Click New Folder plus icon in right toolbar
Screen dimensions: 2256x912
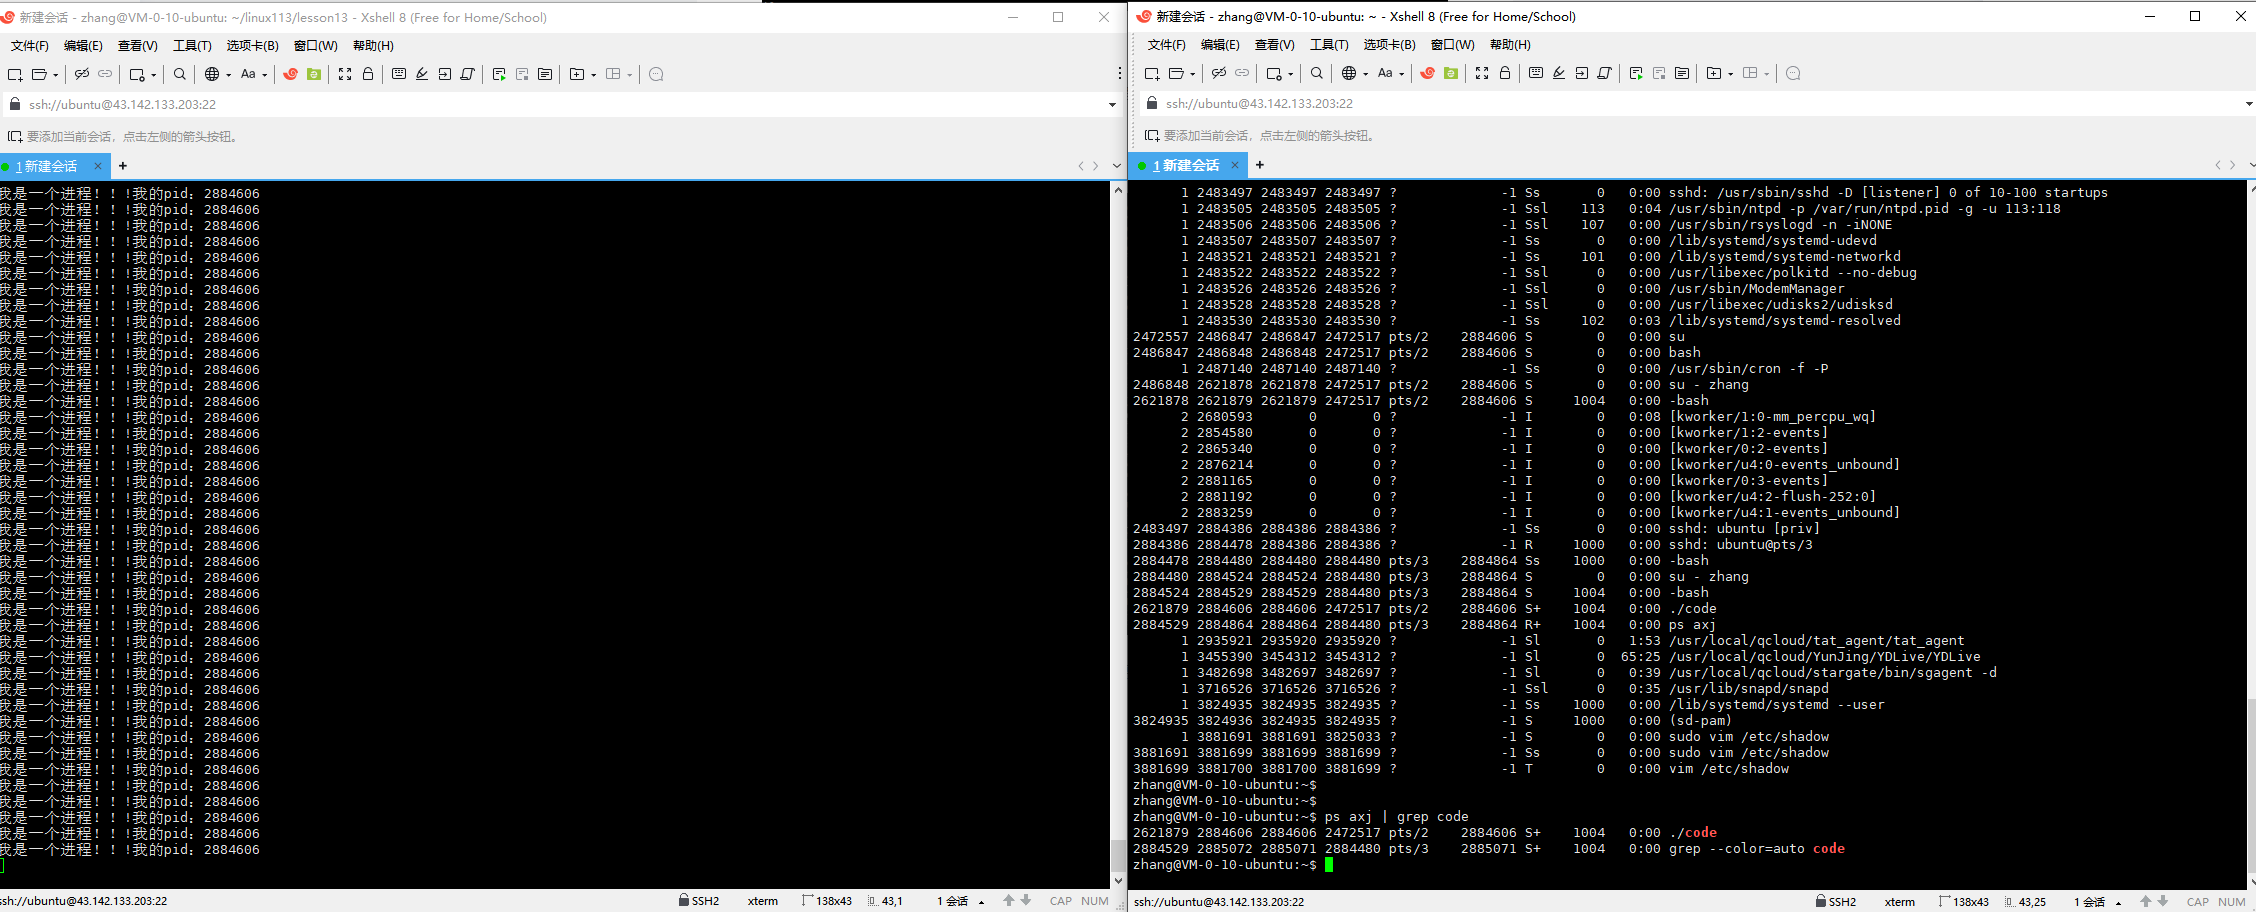point(1714,73)
